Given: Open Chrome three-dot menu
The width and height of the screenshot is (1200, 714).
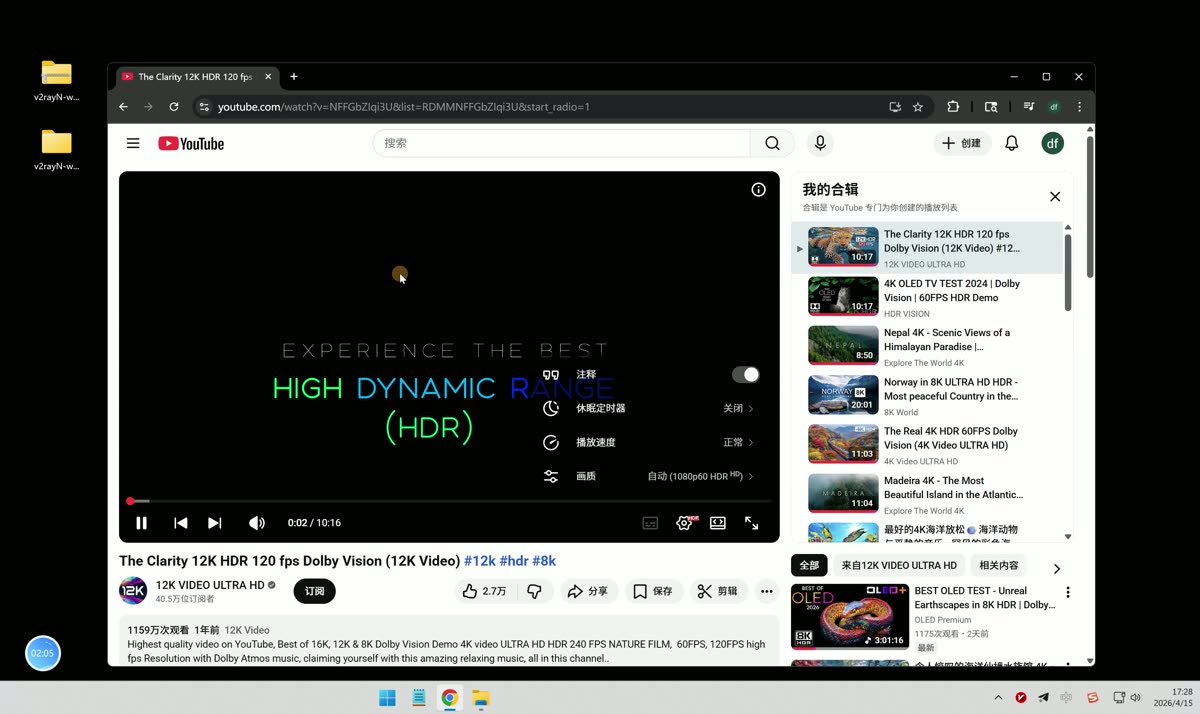Looking at the screenshot, I should pyautogui.click(x=1079, y=107).
